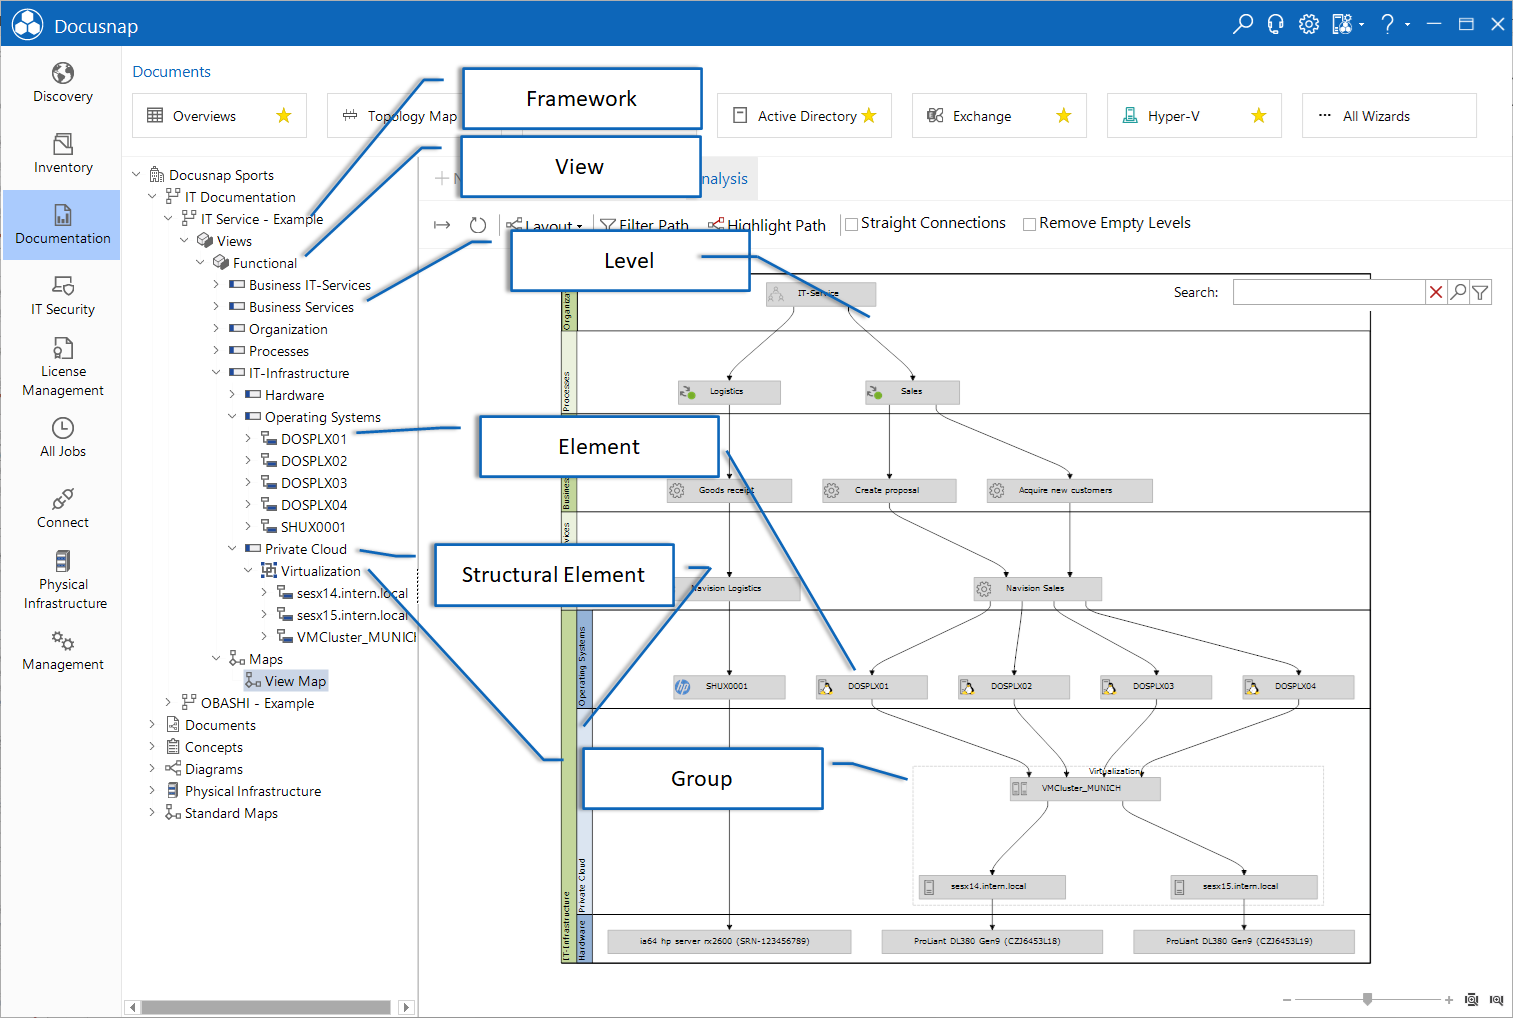
Task: Open the Inventory section in sidebar
Action: 62,154
